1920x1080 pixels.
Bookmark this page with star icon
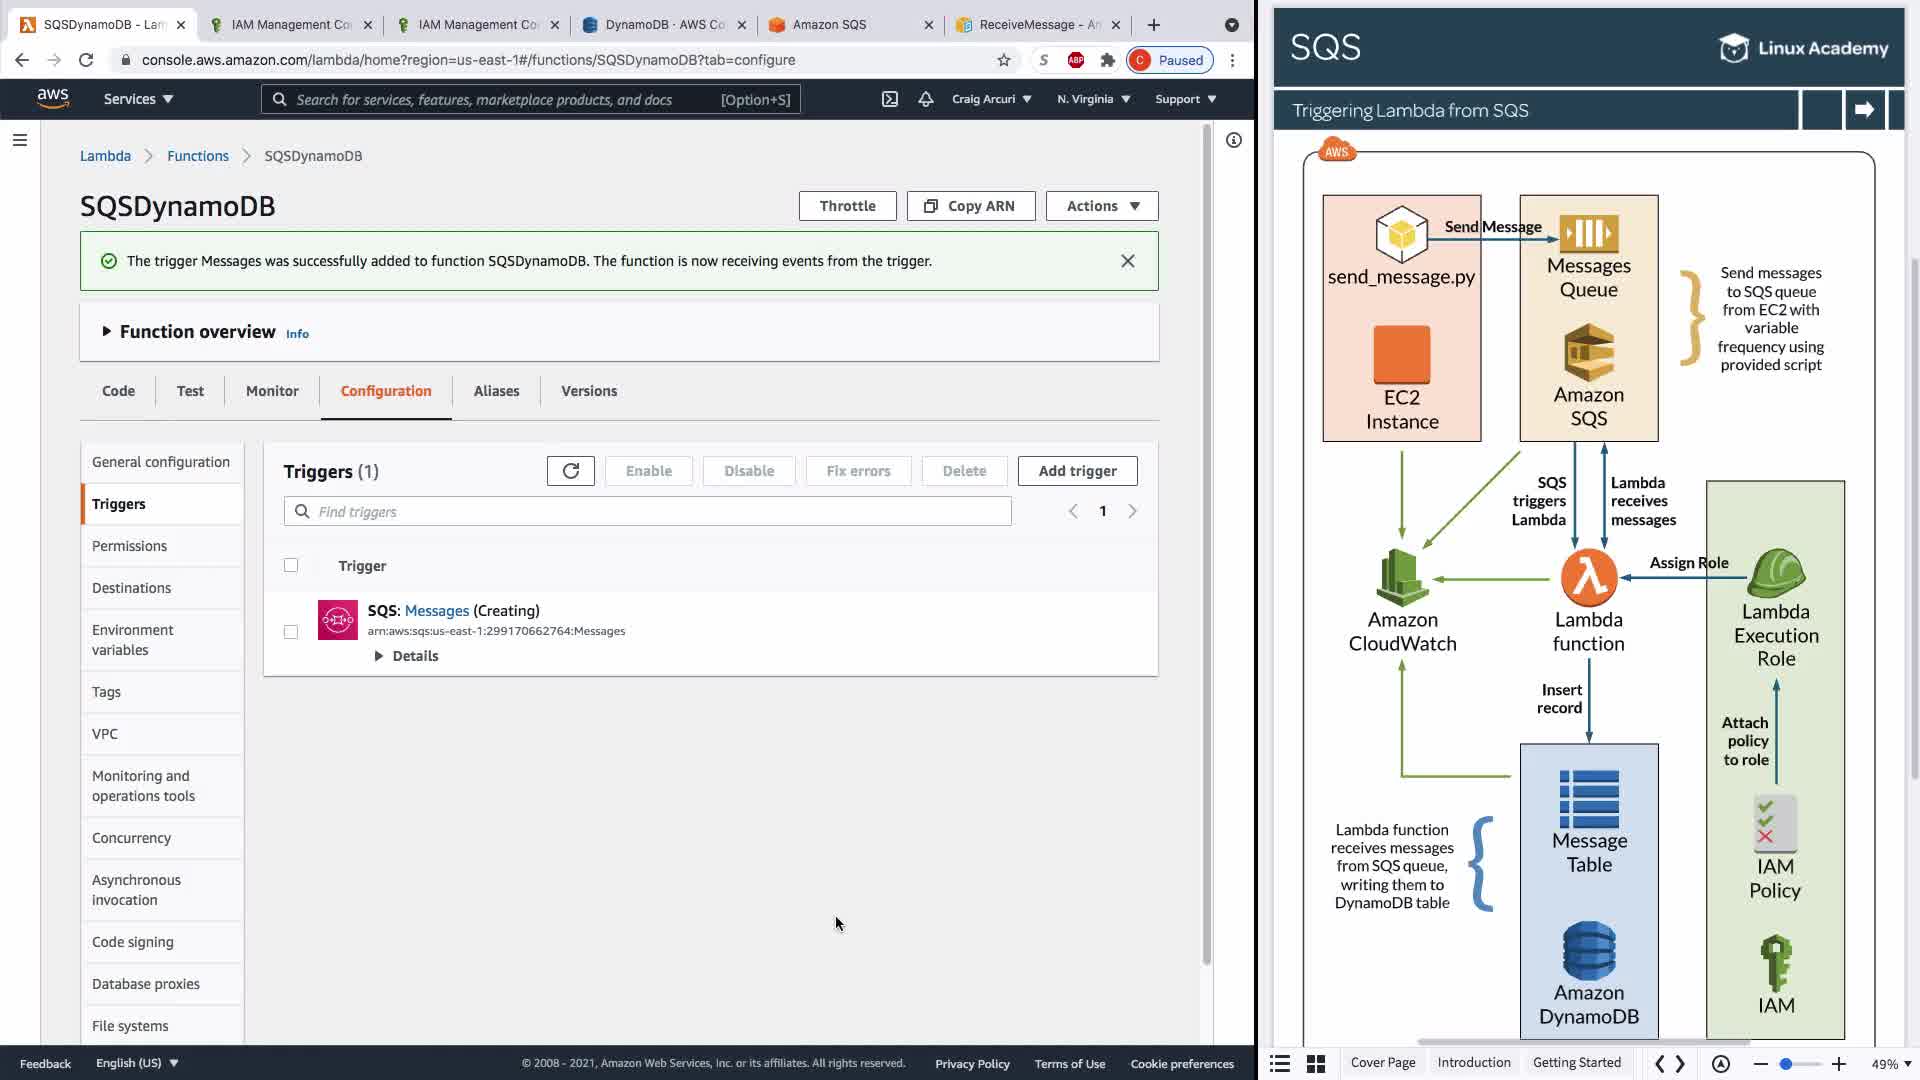coord(1003,60)
